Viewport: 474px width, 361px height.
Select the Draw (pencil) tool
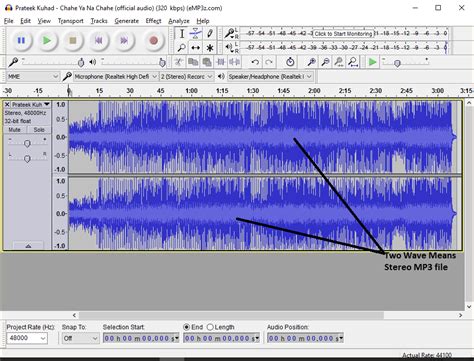[x=210, y=34]
